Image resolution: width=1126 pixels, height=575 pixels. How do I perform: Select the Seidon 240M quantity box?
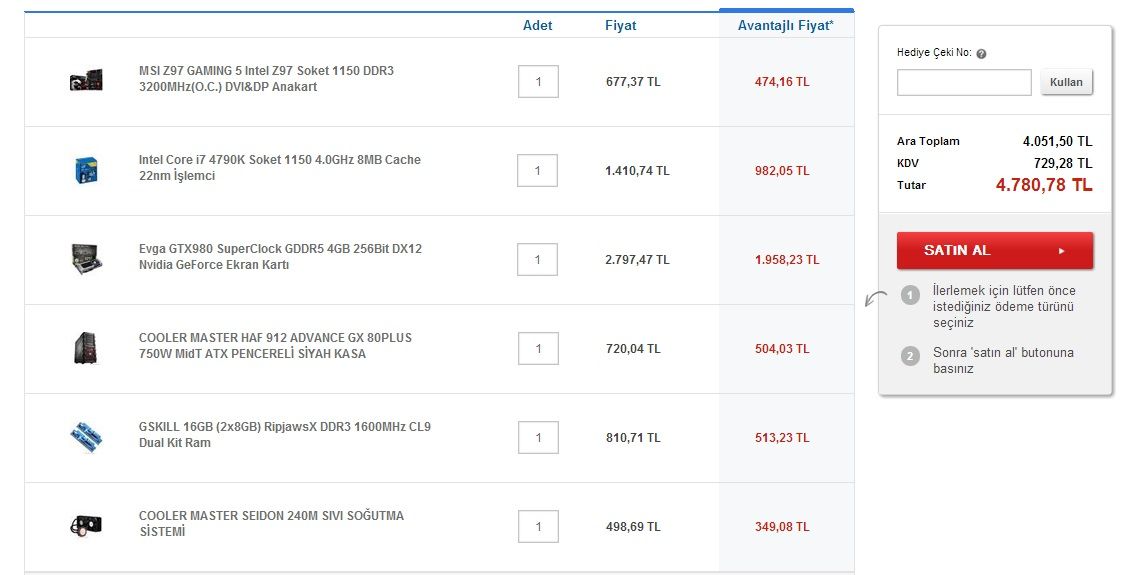click(x=538, y=527)
